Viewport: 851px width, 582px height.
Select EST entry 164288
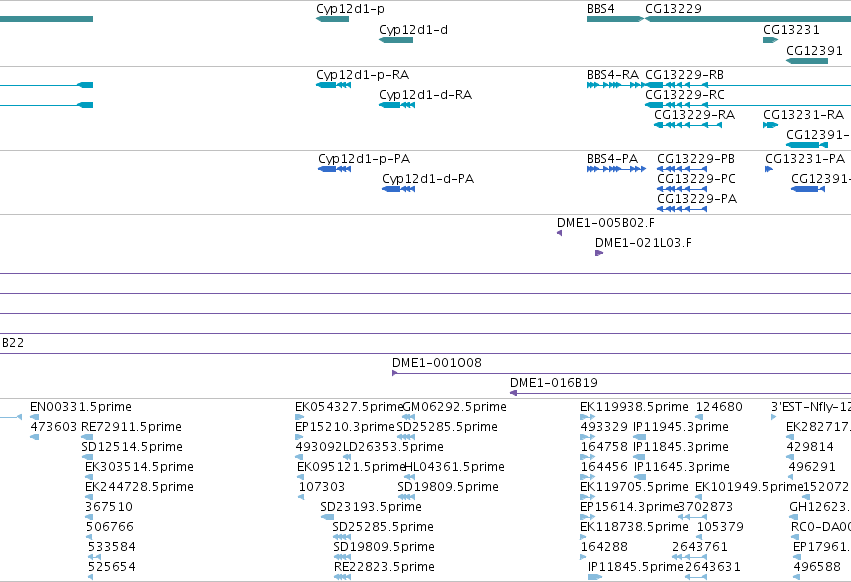[604, 547]
